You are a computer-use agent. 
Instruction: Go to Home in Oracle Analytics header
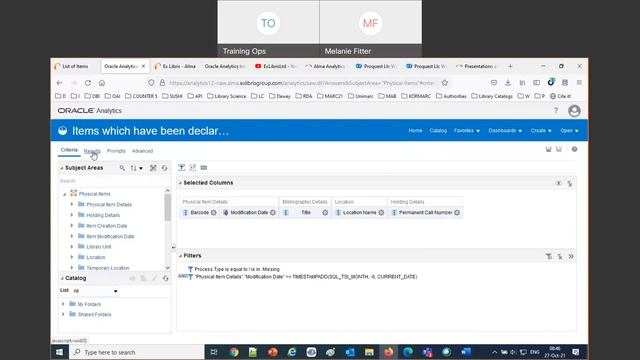click(415, 131)
